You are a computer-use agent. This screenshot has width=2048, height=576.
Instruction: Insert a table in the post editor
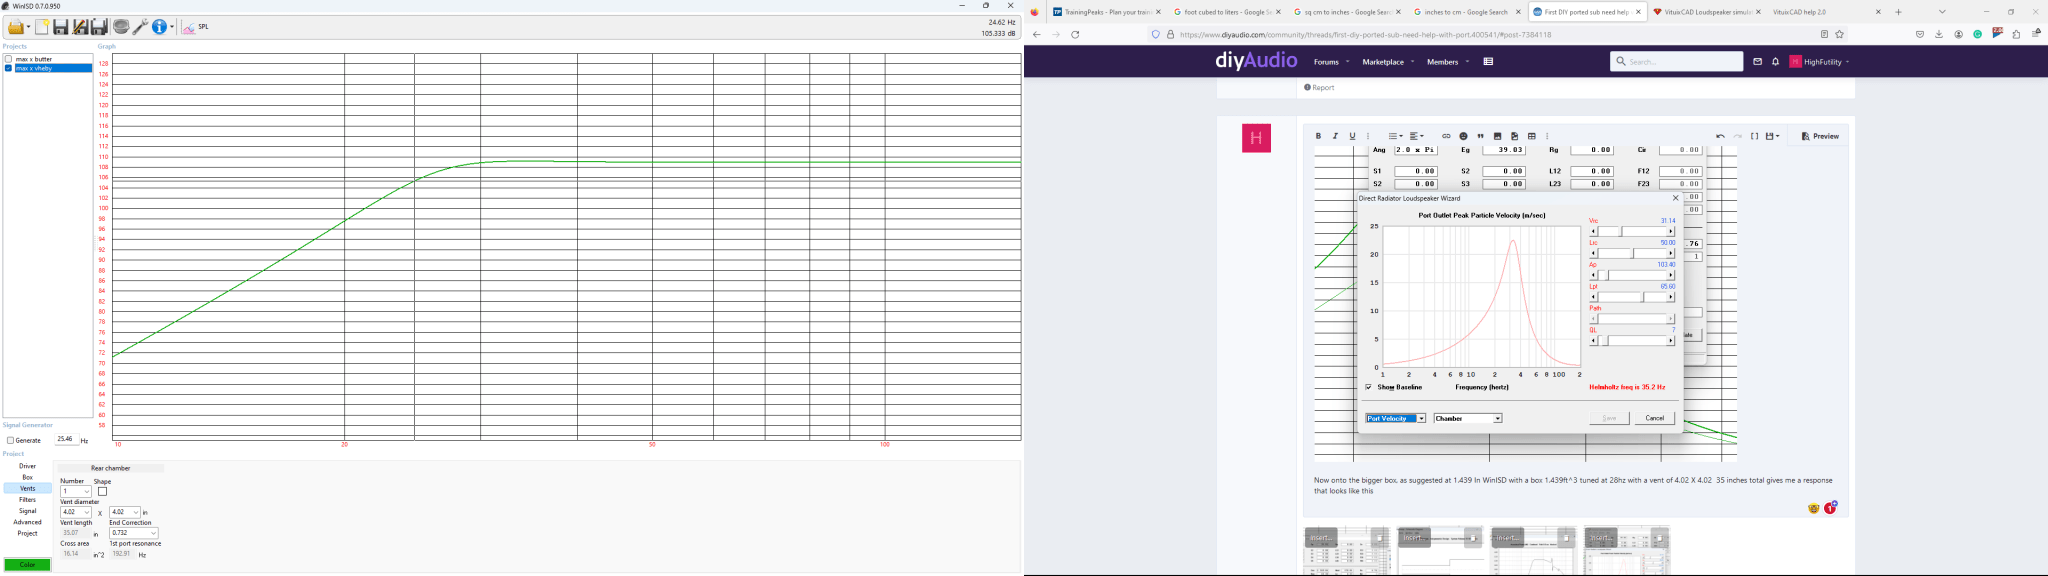(x=1531, y=136)
